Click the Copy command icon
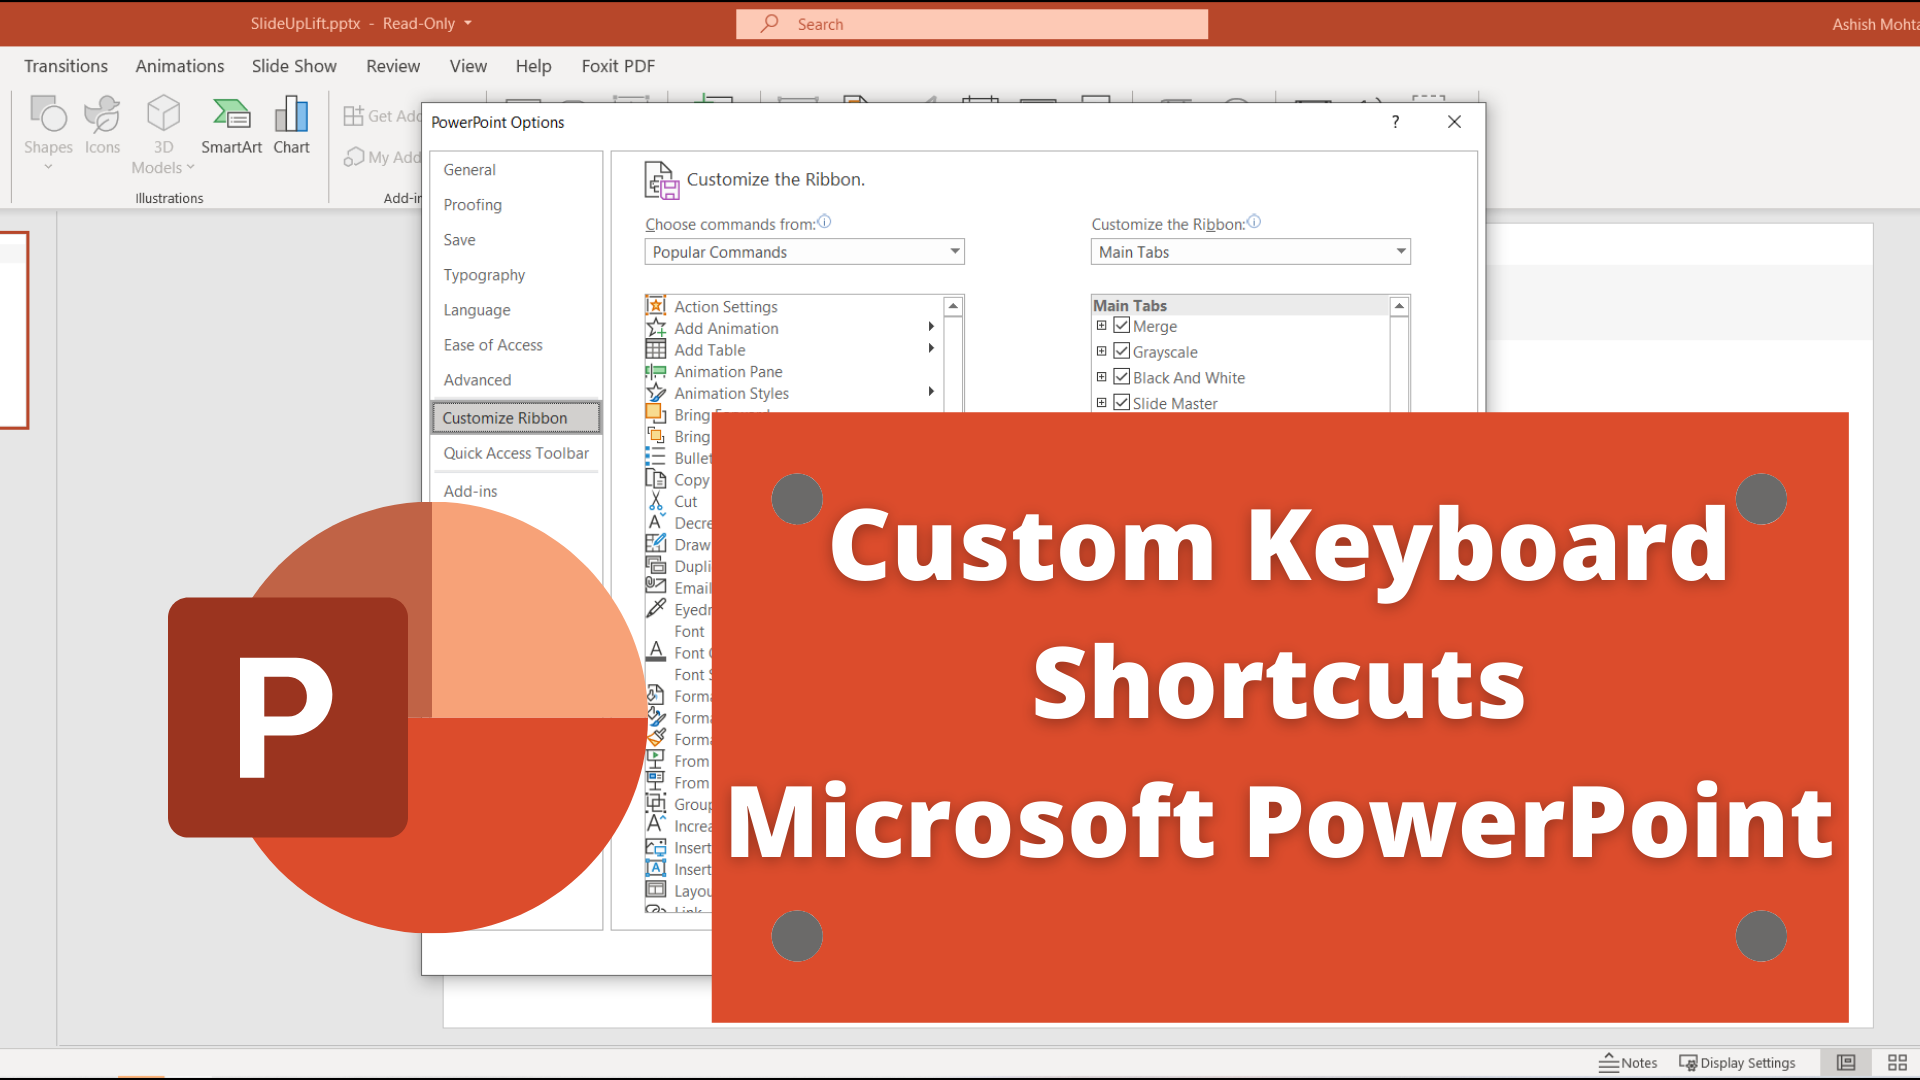The width and height of the screenshot is (1920, 1080). 656,479
